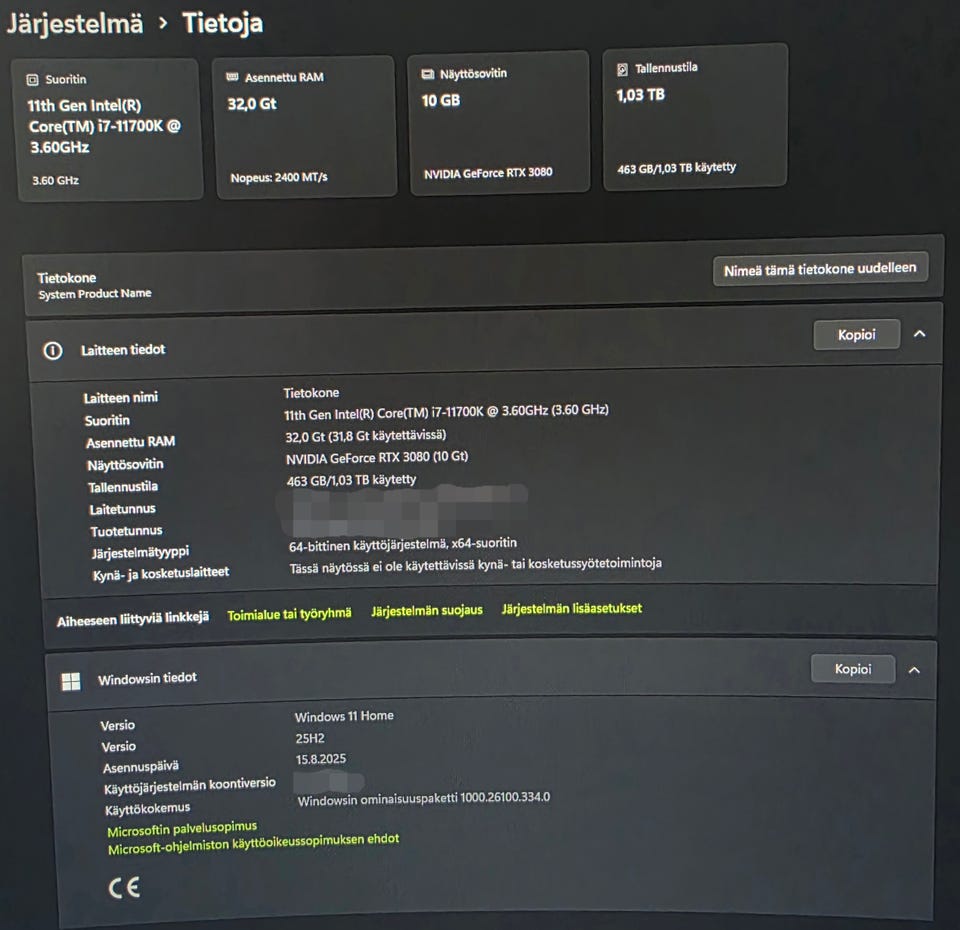Open Microsoftin palvelusopimus link
The height and width of the screenshot is (930, 960).
[x=182, y=829]
